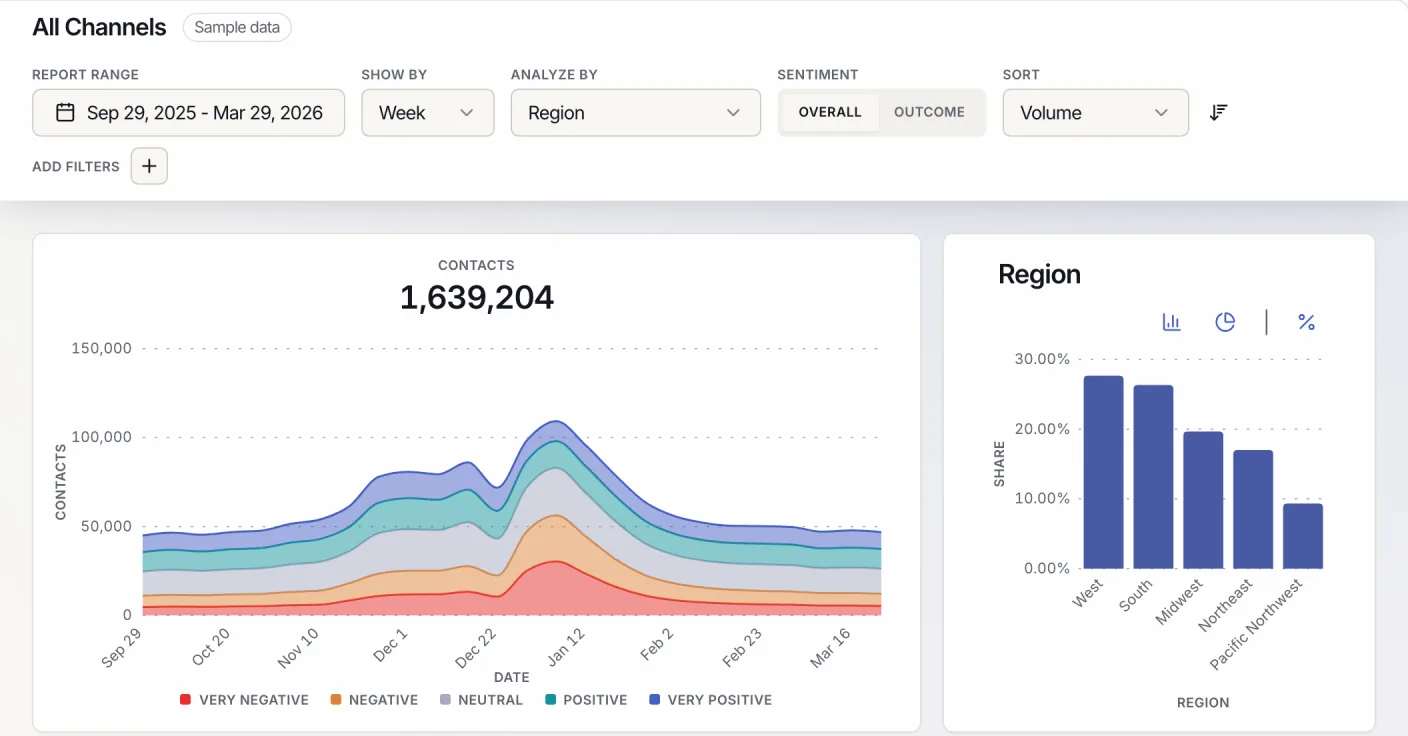Viewport: 1408px width, 736px height.
Task: Select the Overall sentiment option
Action: (x=829, y=112)
